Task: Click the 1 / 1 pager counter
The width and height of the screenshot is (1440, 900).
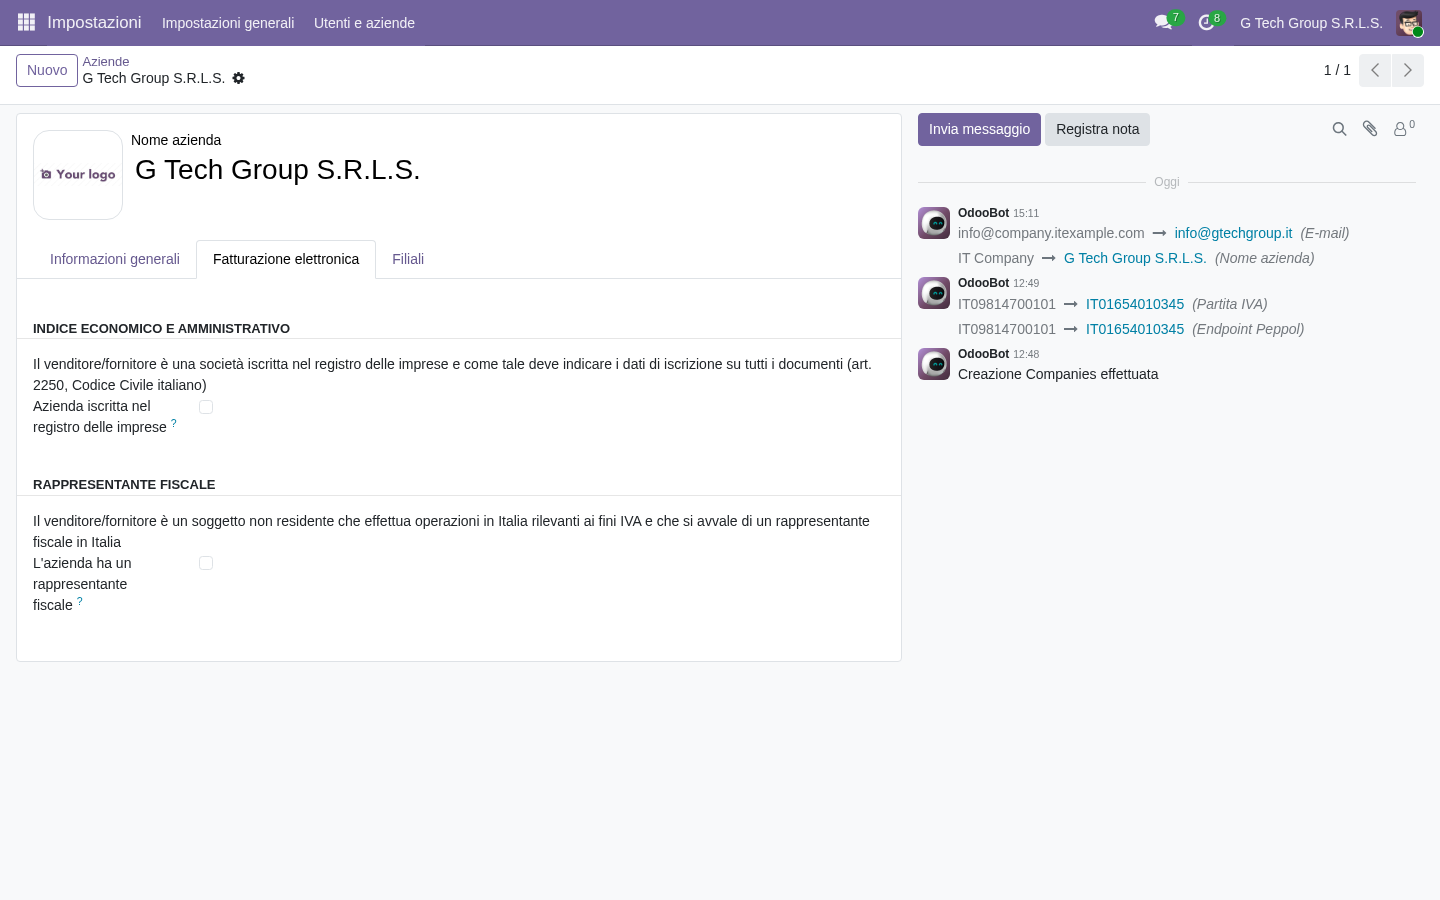Action: pyautogui.click(x=1337, y=70)
